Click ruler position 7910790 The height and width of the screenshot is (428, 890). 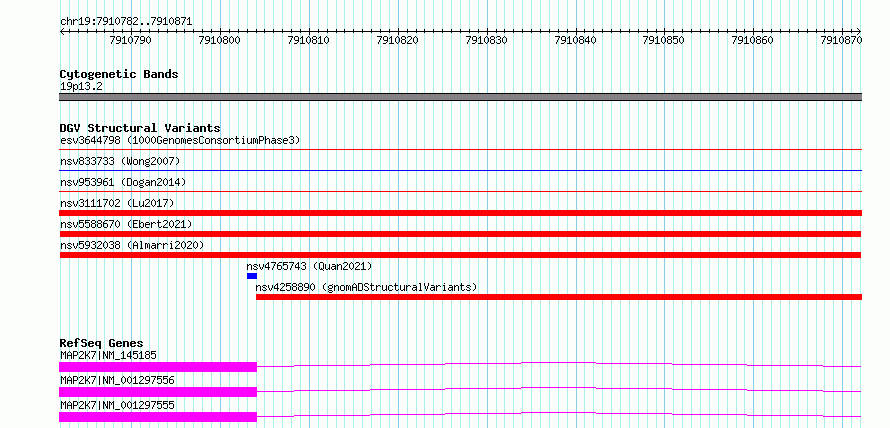[x=131, y=40]
